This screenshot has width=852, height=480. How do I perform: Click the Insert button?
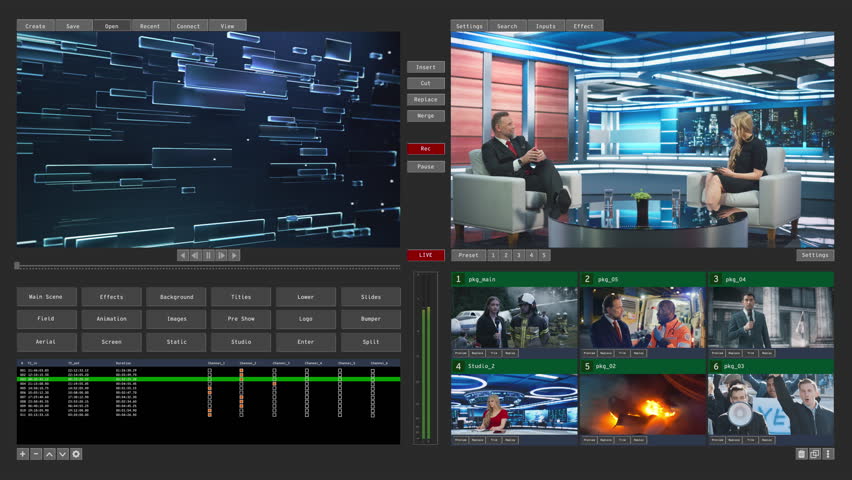(425, 67)
